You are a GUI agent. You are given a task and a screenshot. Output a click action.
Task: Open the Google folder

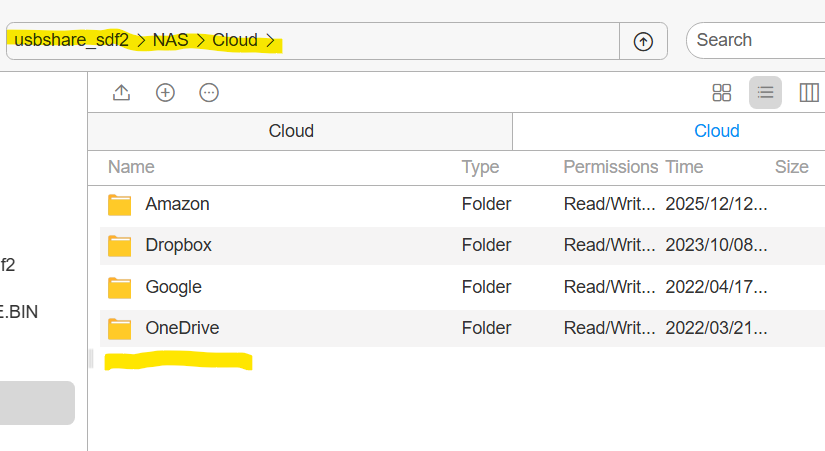point(174,287)
